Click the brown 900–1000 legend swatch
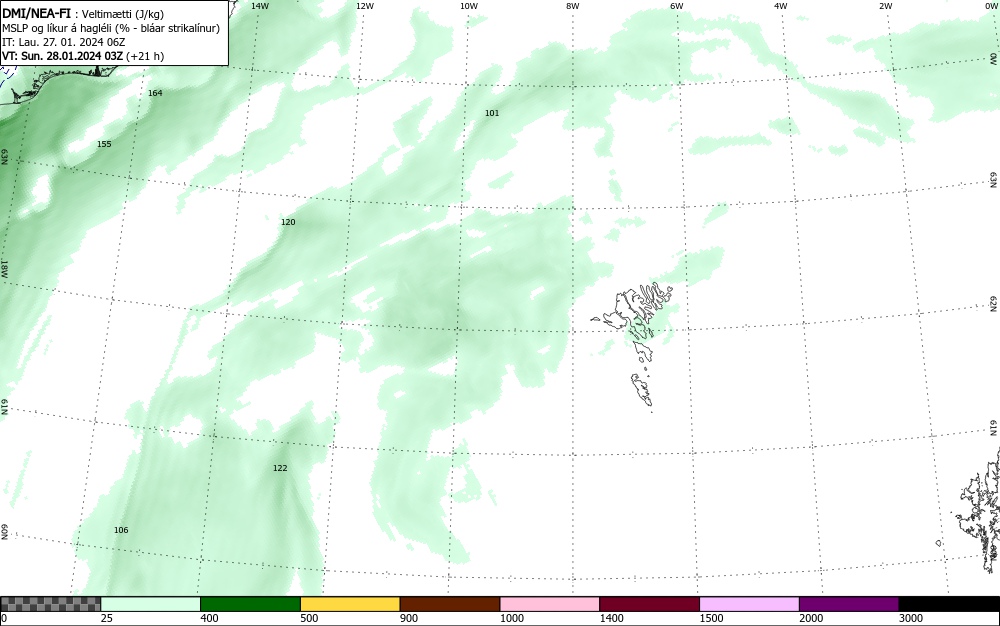 click(x=450, y=604)
